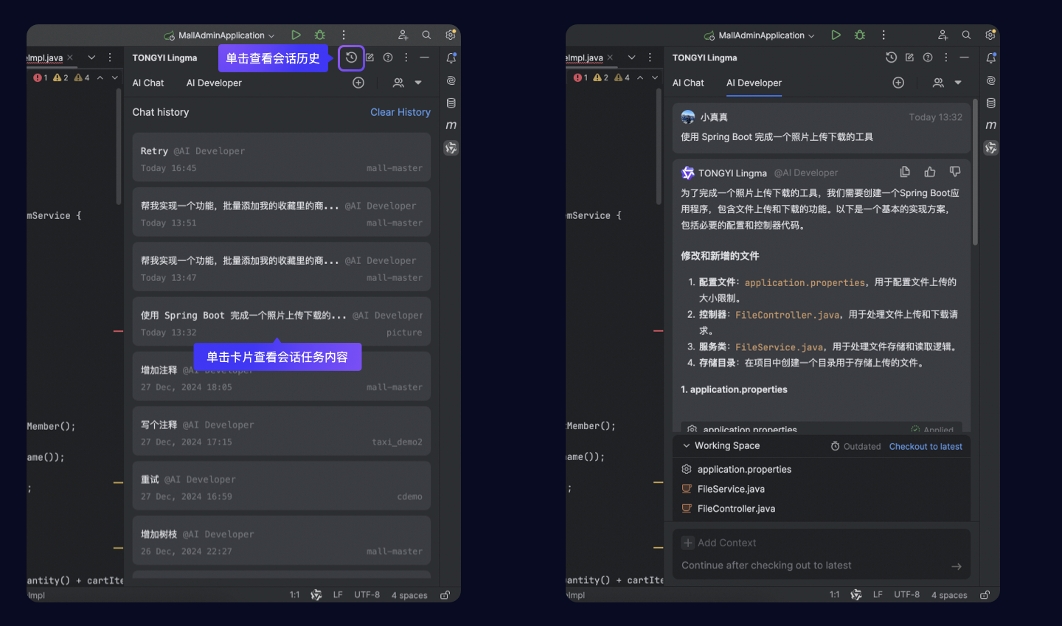
Task: Select AI Developer tab in right window
Action: pos(754,83)
